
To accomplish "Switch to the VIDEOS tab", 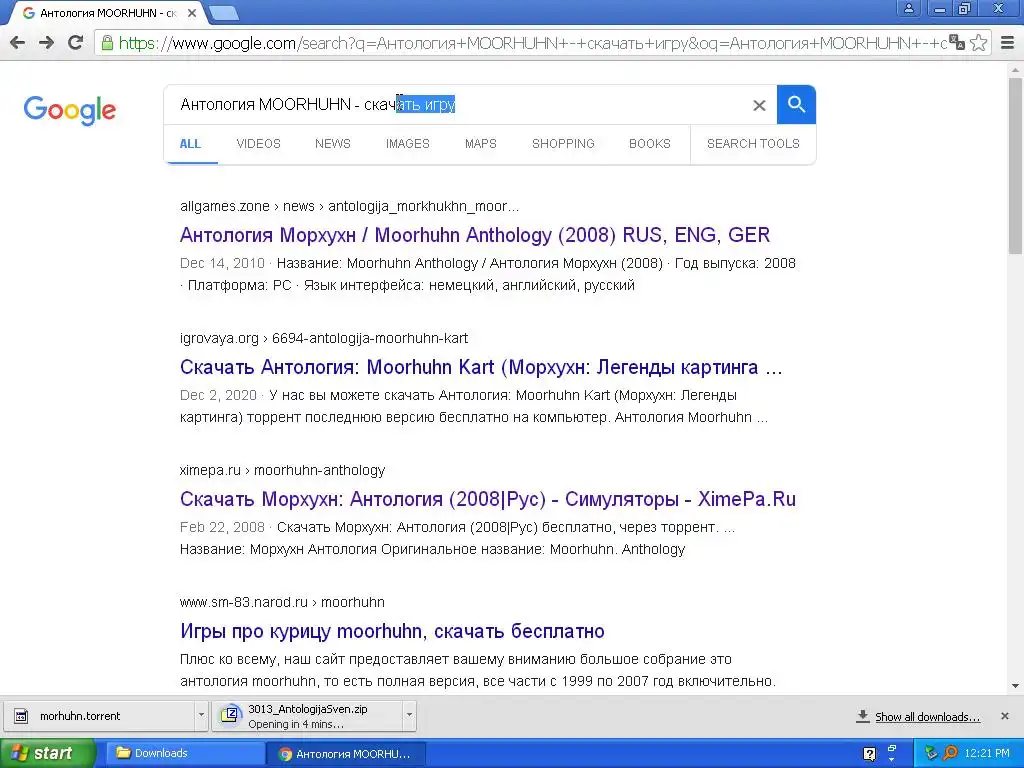I will 259,144.
